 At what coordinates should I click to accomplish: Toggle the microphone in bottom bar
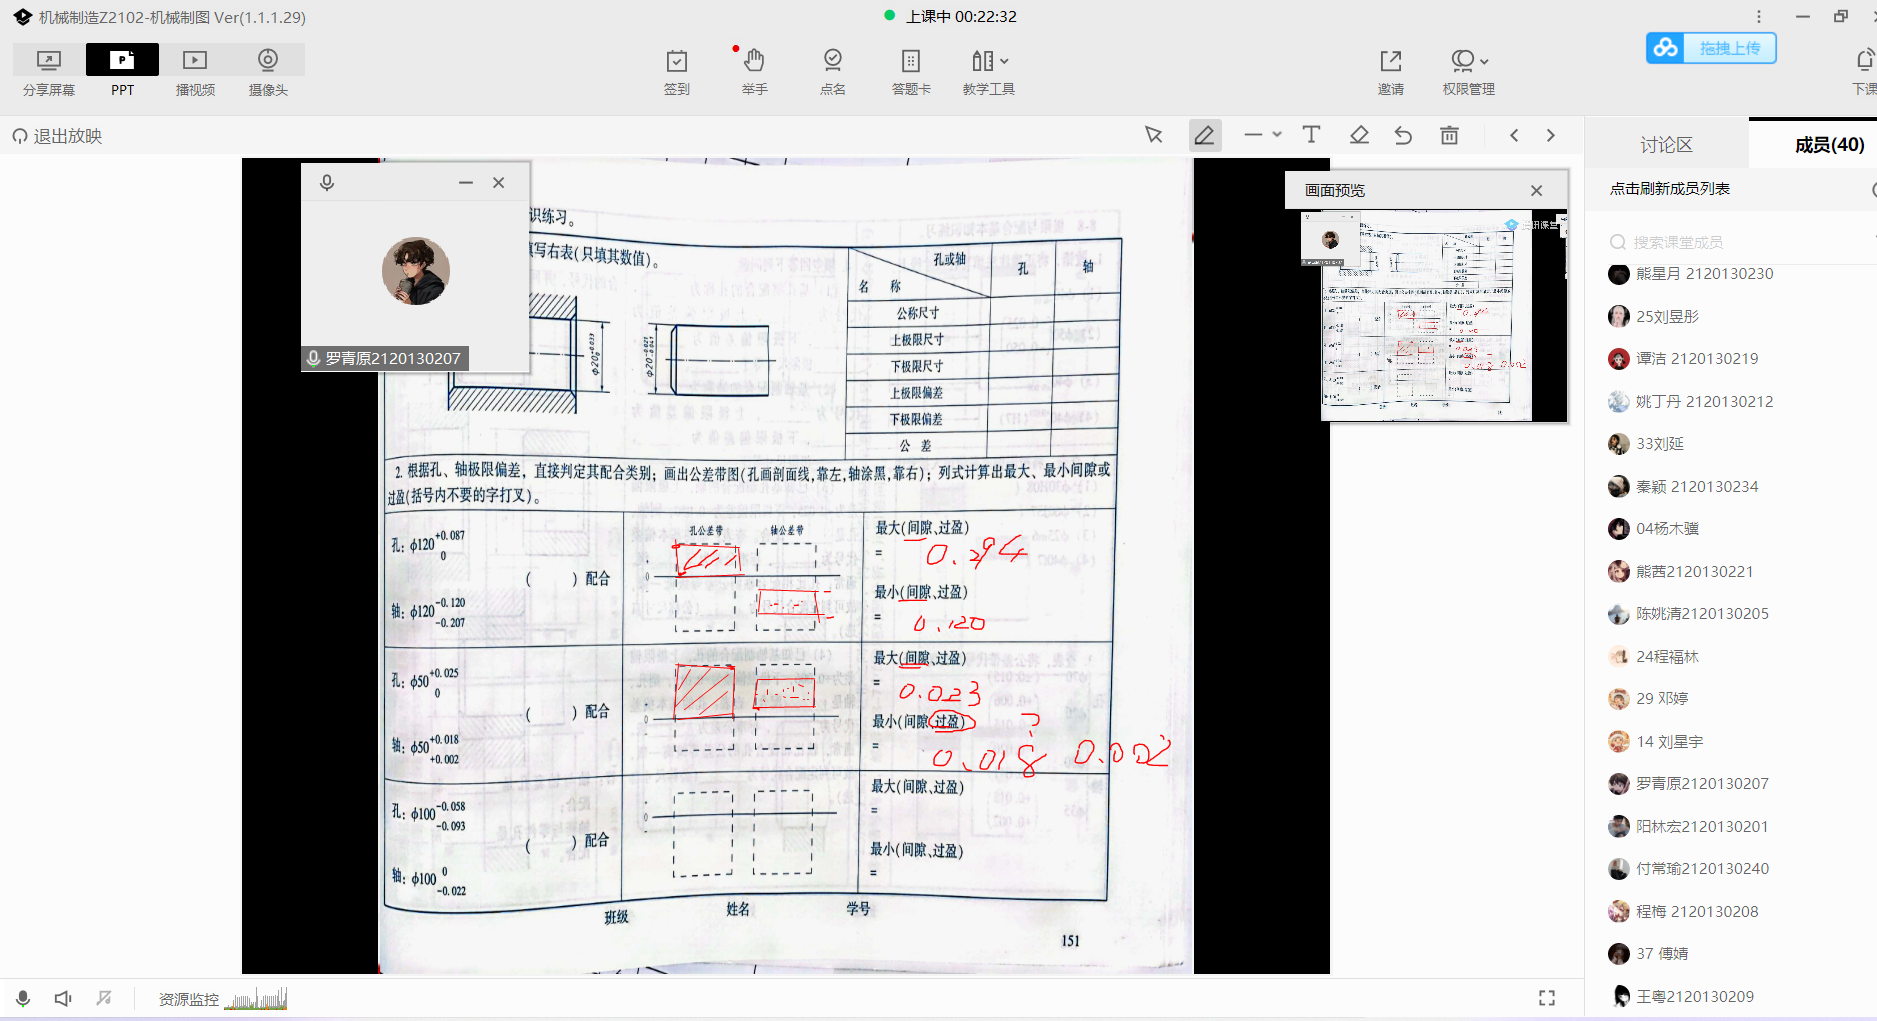coord(23,998)
